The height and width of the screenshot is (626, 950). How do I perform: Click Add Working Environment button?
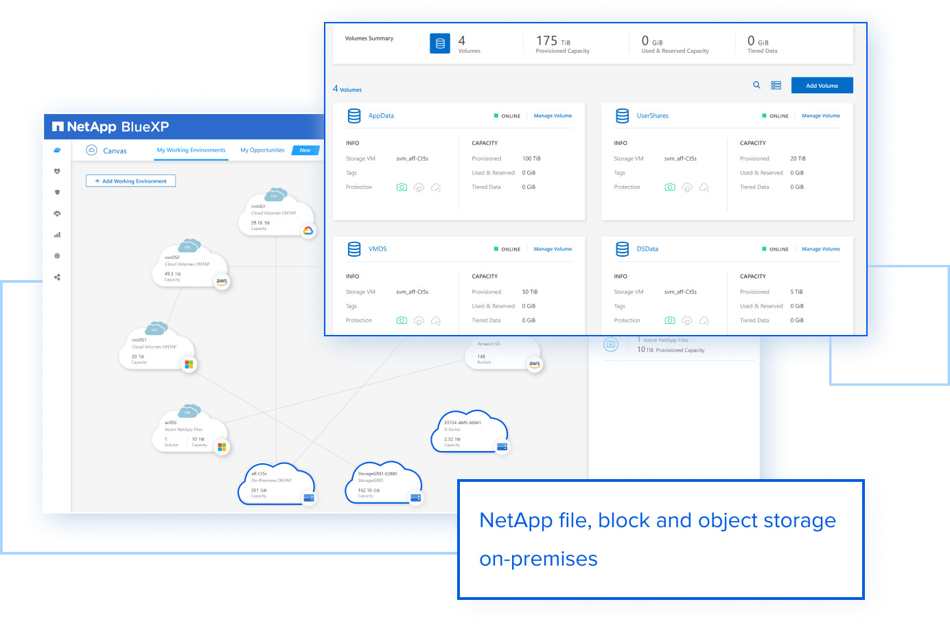(131, 181)
